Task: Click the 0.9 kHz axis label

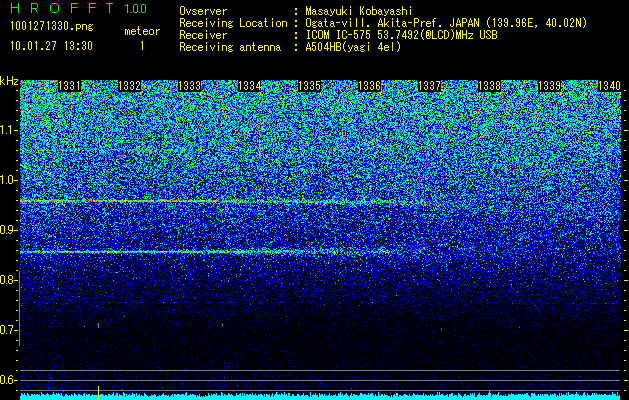Action: 7,230
